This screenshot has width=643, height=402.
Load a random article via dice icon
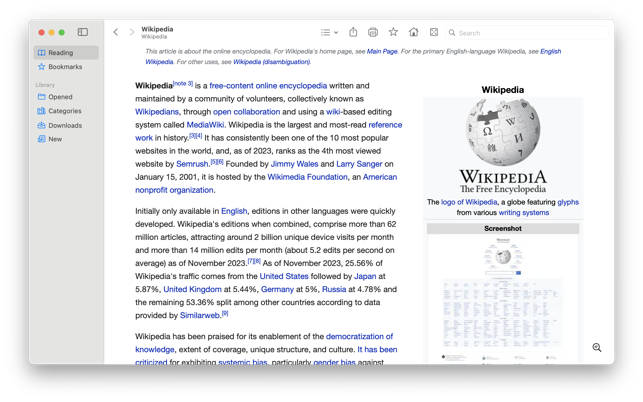434,32
